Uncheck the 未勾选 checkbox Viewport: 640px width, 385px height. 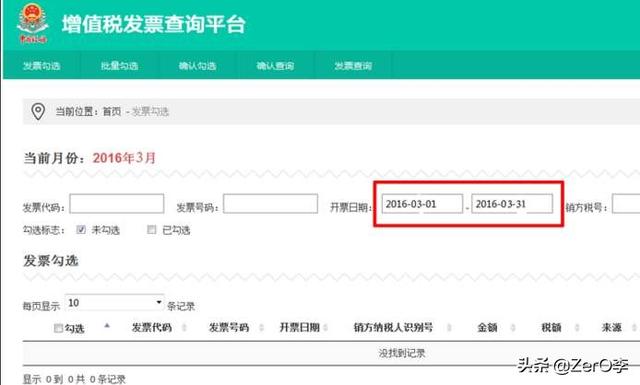click(x=81, y=229)
